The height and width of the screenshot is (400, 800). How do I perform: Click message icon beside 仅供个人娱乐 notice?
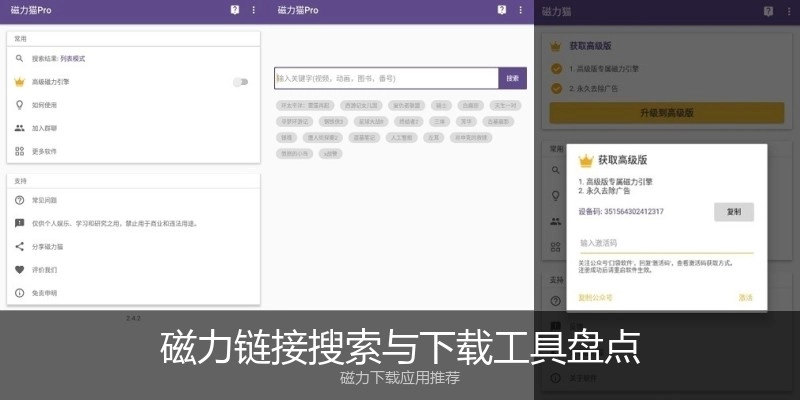(x=19, y=223)
